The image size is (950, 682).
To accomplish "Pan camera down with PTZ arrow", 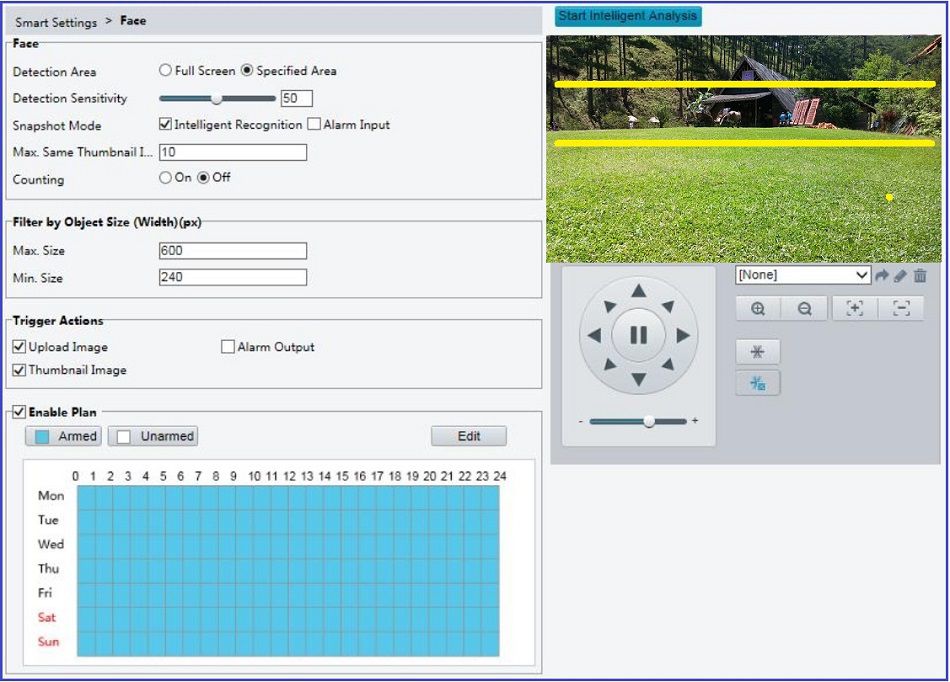I will point(639,379).
